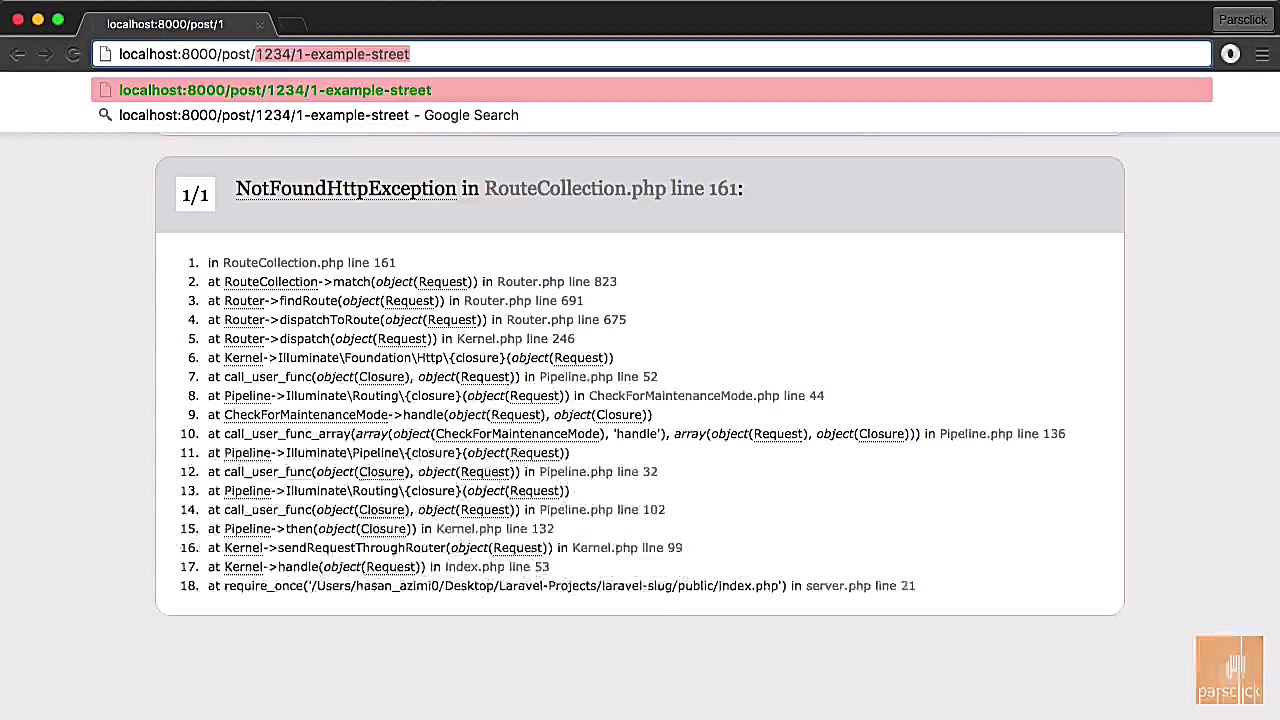Click the page icon inside the address bar
The width and height of the screenshot is (1280, 720).
(x=105, y=54)
